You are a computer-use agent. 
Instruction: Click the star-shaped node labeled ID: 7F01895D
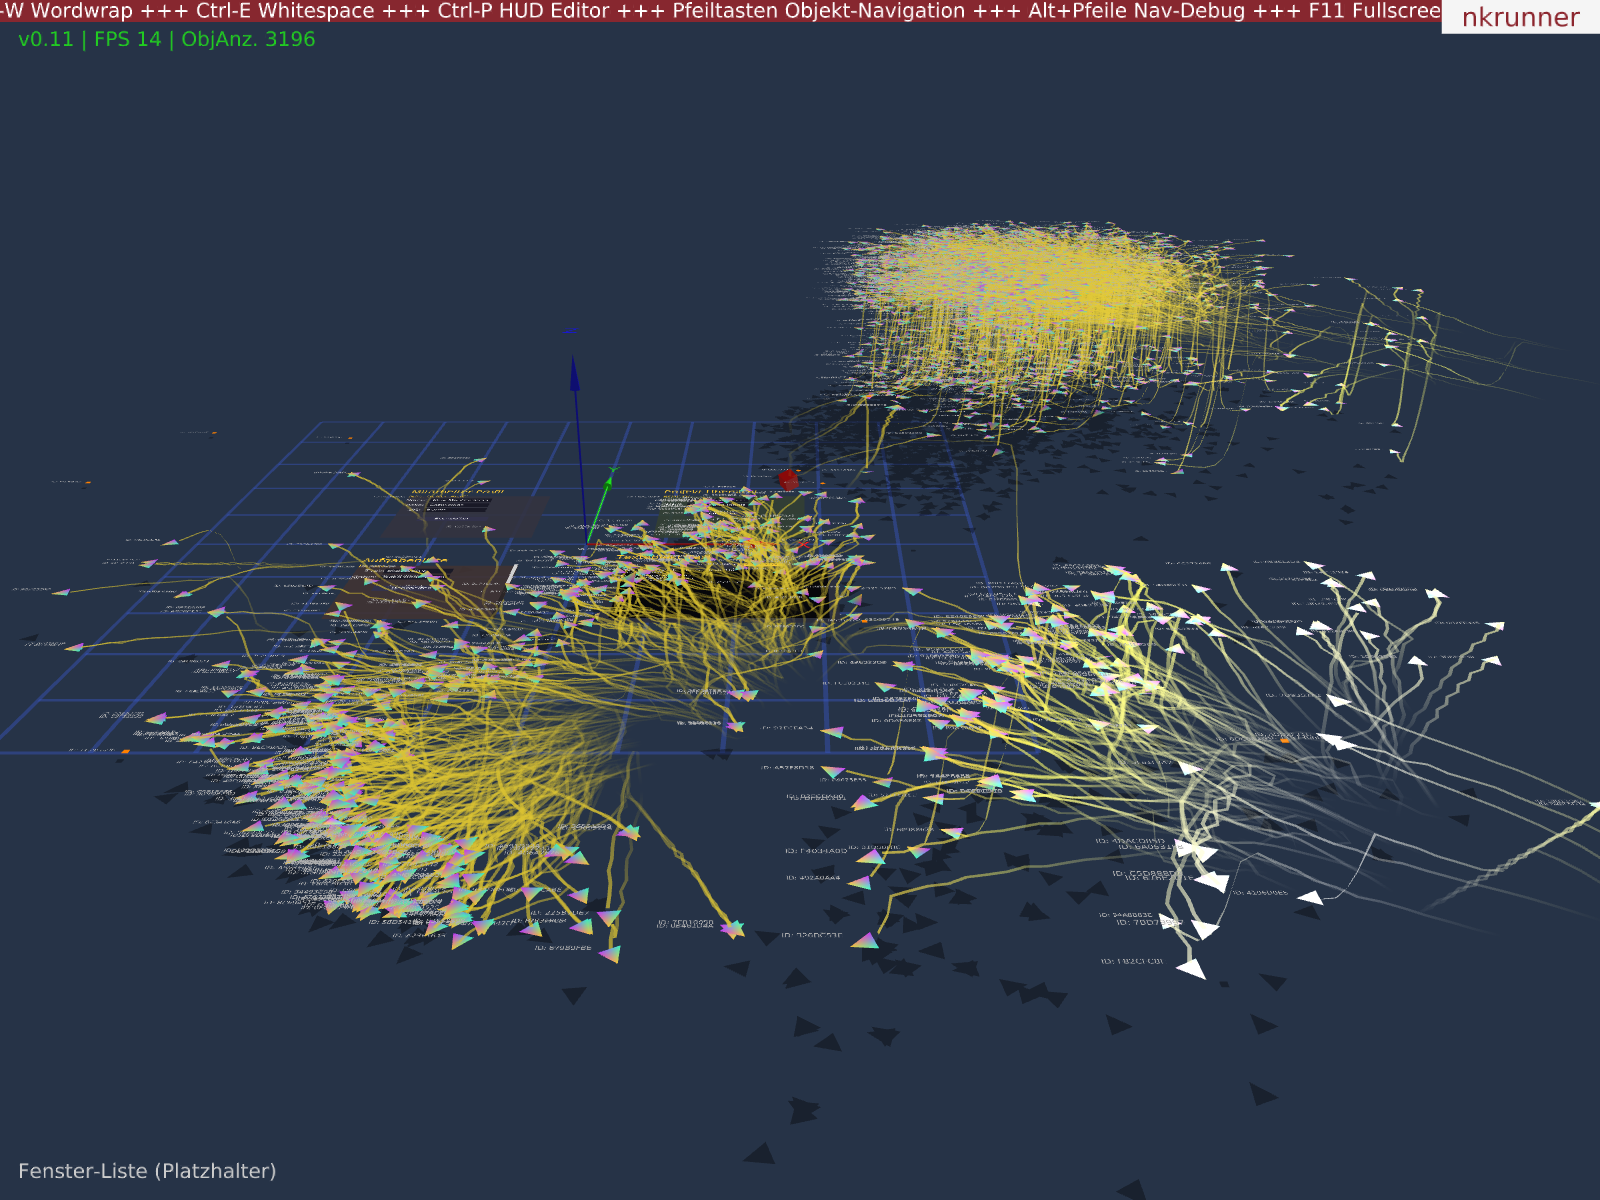733,929
